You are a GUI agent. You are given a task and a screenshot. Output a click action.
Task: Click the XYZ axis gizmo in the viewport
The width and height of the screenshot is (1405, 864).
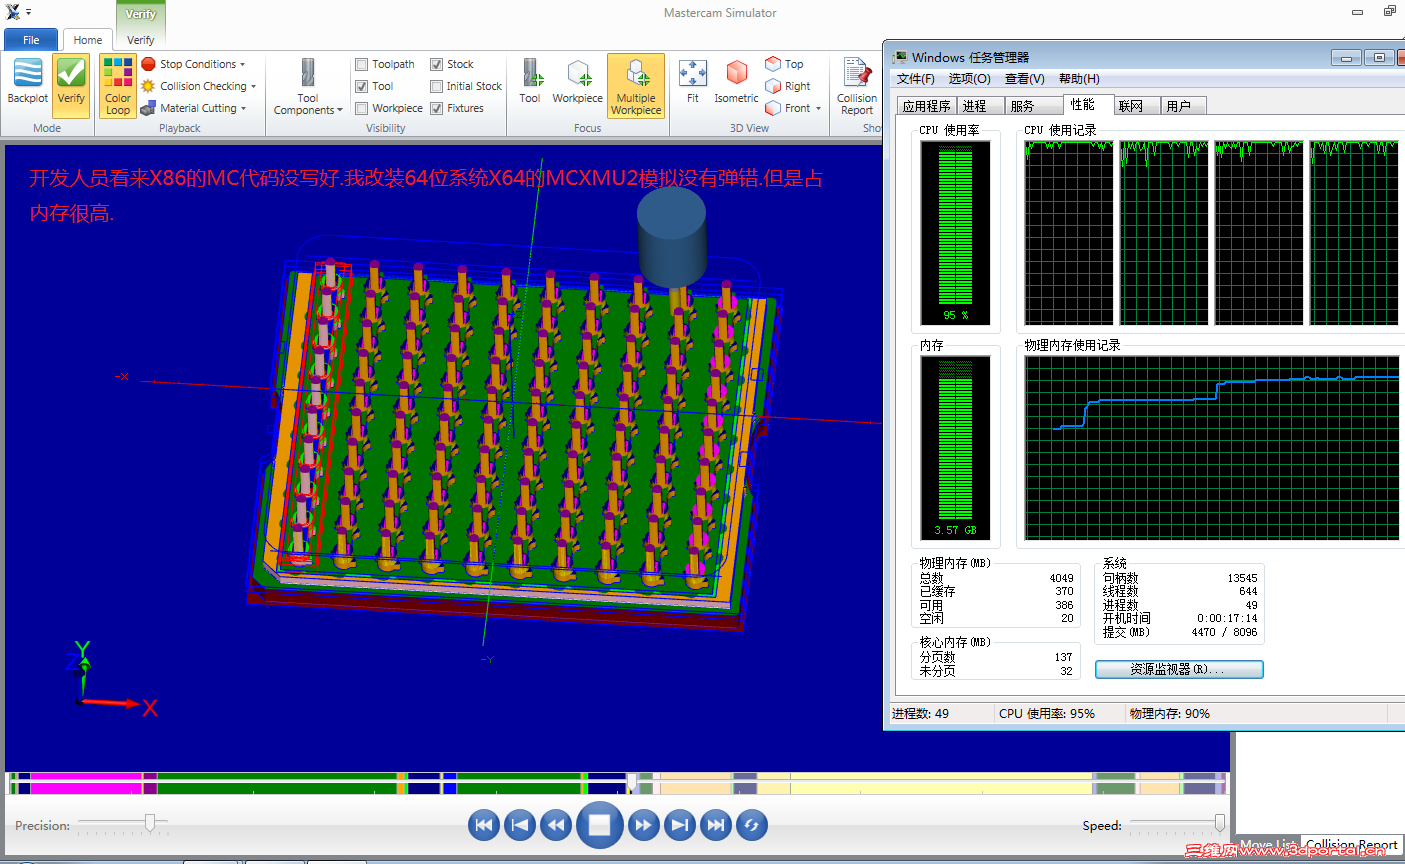point(112,680)
